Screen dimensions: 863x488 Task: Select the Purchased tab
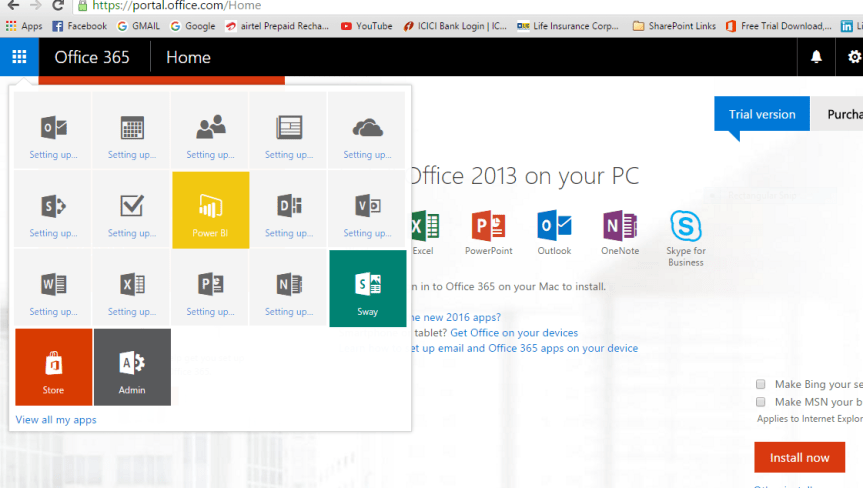843,114
